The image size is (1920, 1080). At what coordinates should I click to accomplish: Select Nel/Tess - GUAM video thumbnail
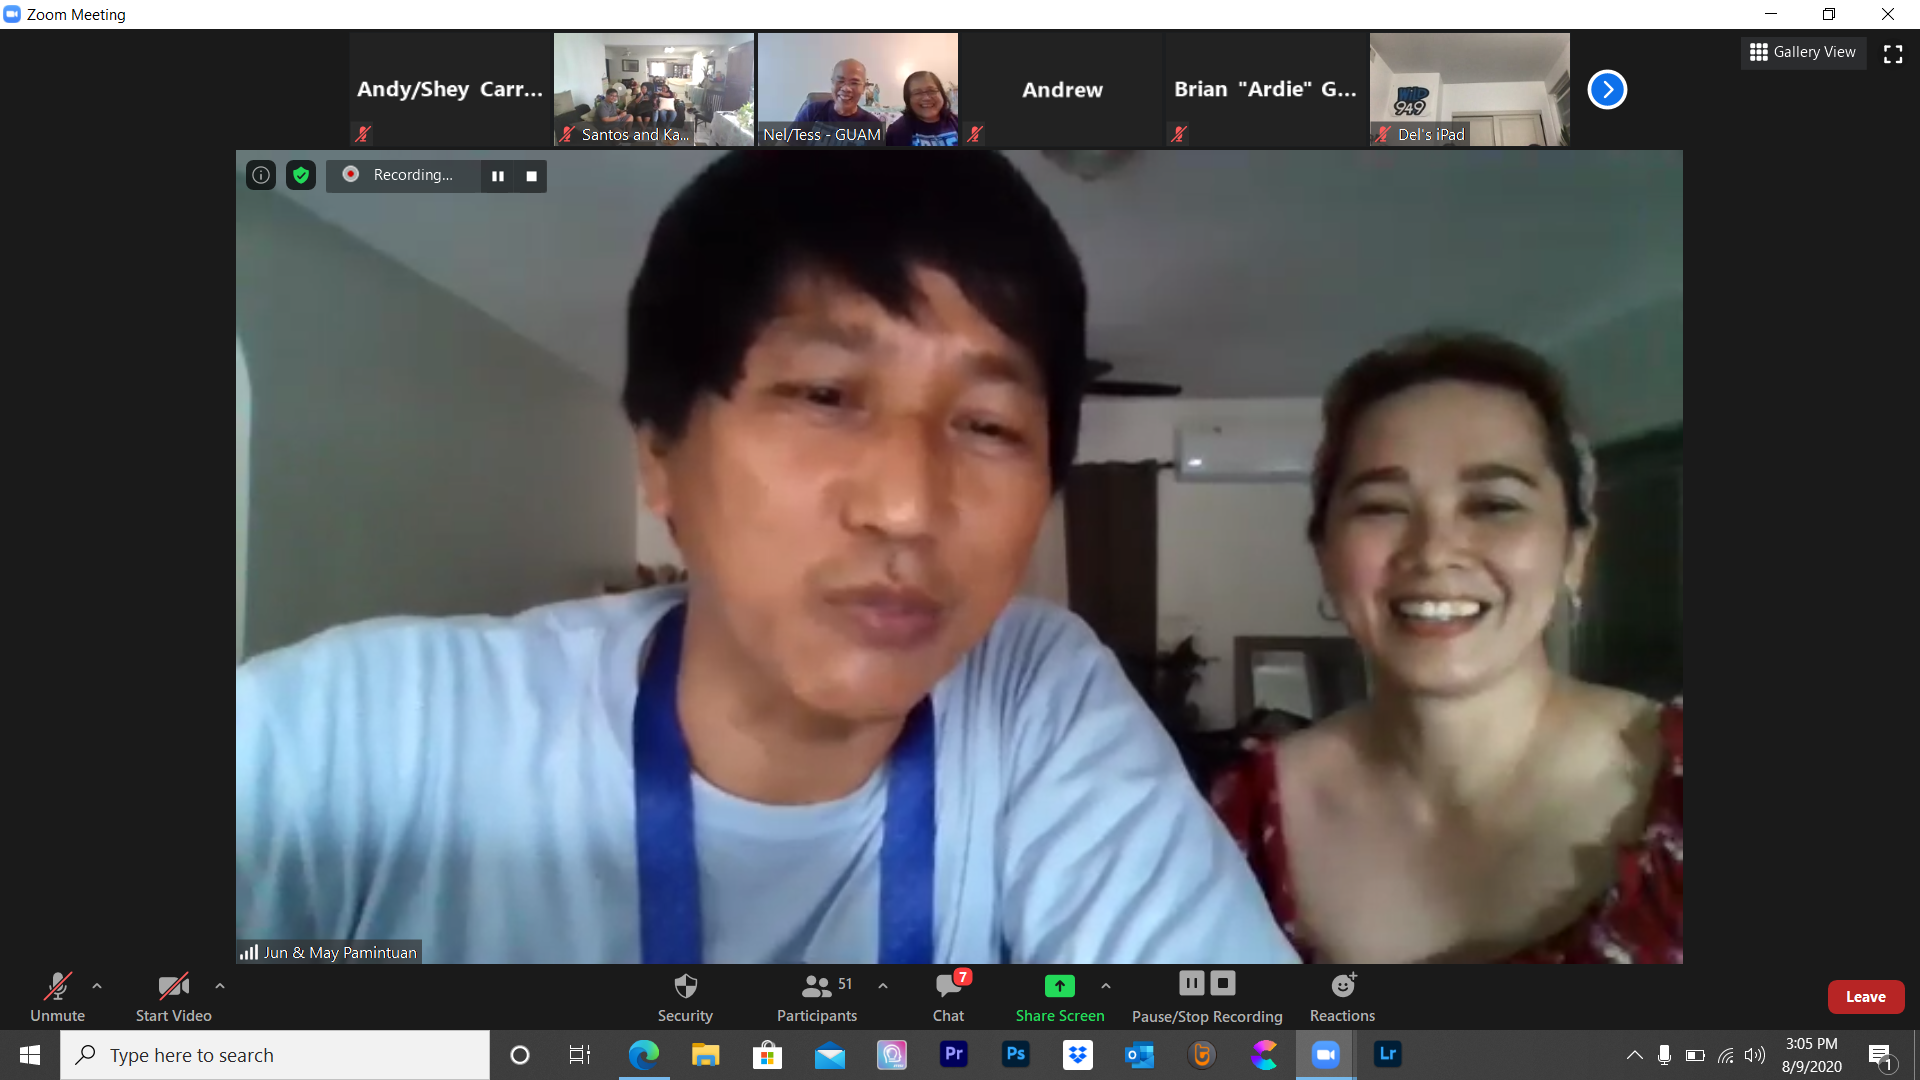tap(858, 90)
